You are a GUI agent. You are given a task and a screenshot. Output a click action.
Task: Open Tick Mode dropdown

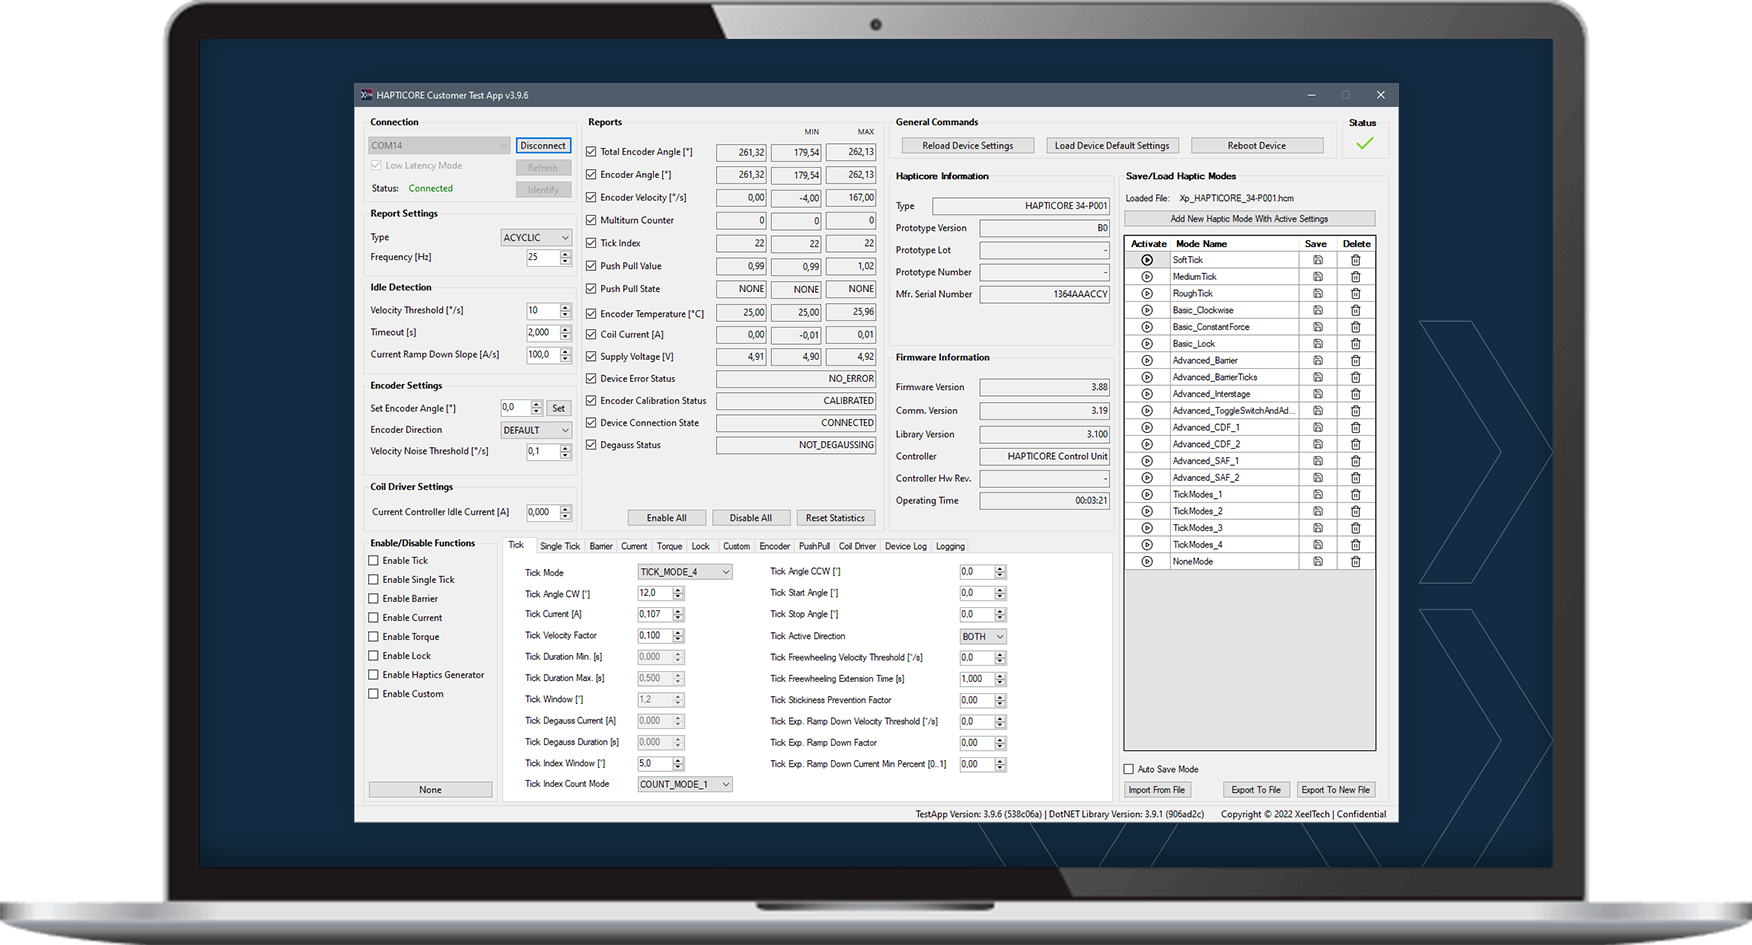coord(685,572)
